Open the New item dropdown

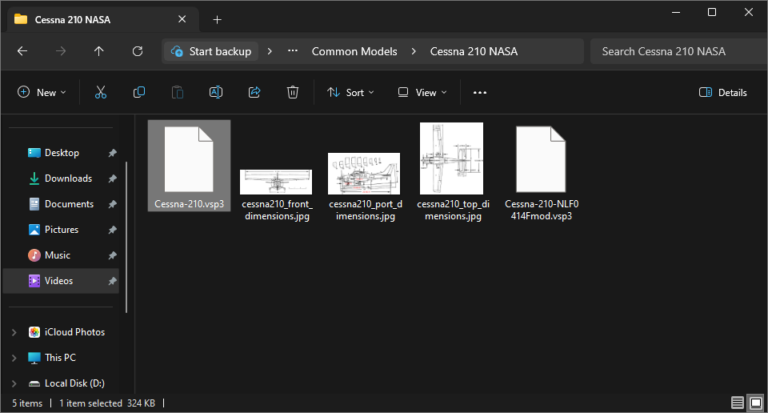pyautogui.click(x=41, y=92)
